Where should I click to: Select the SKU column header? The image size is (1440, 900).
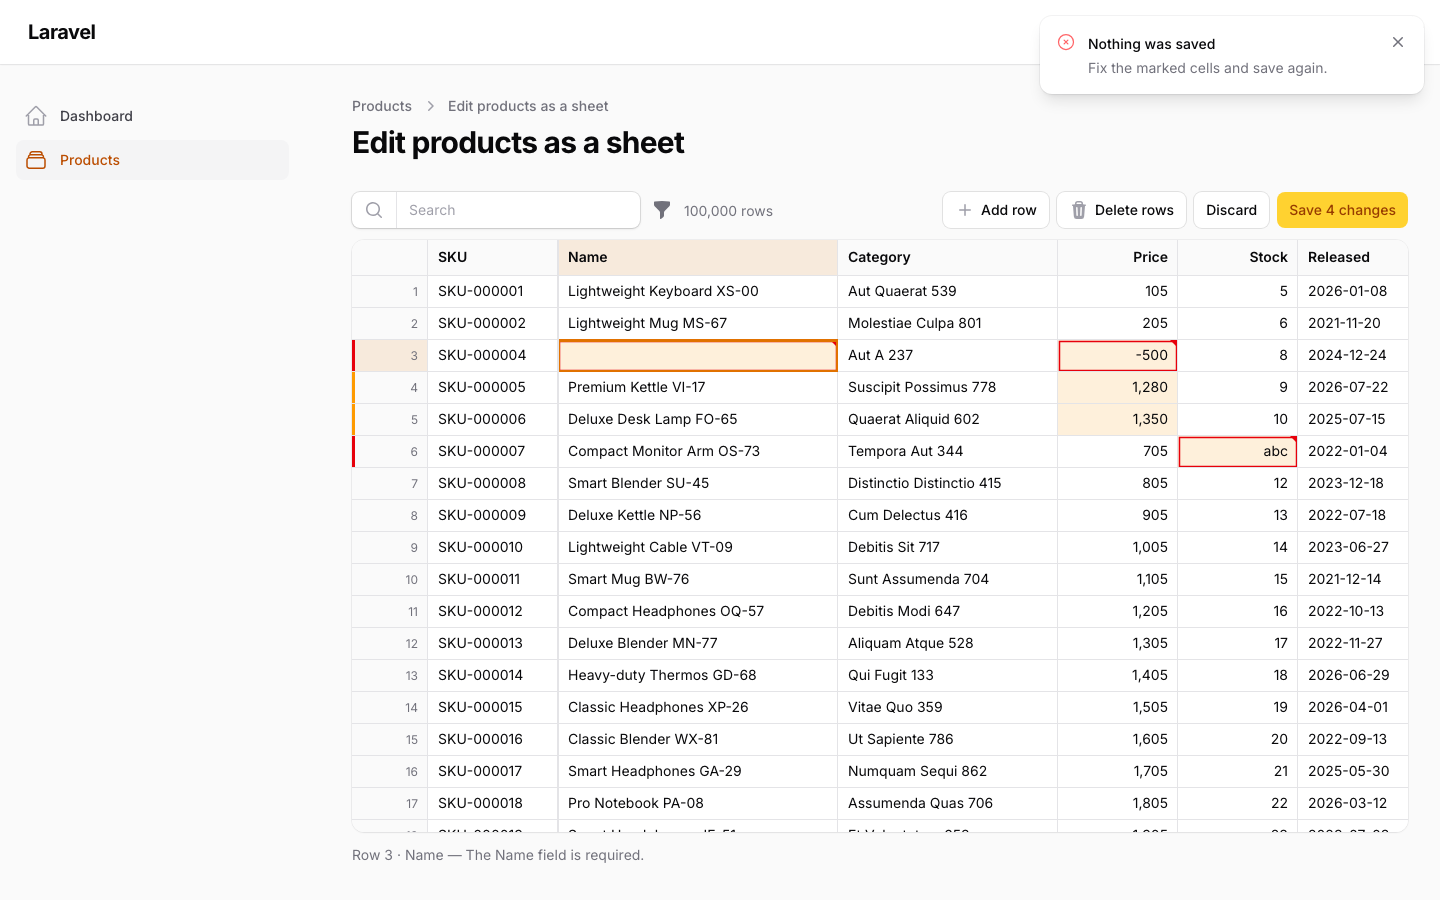(493, 257)
